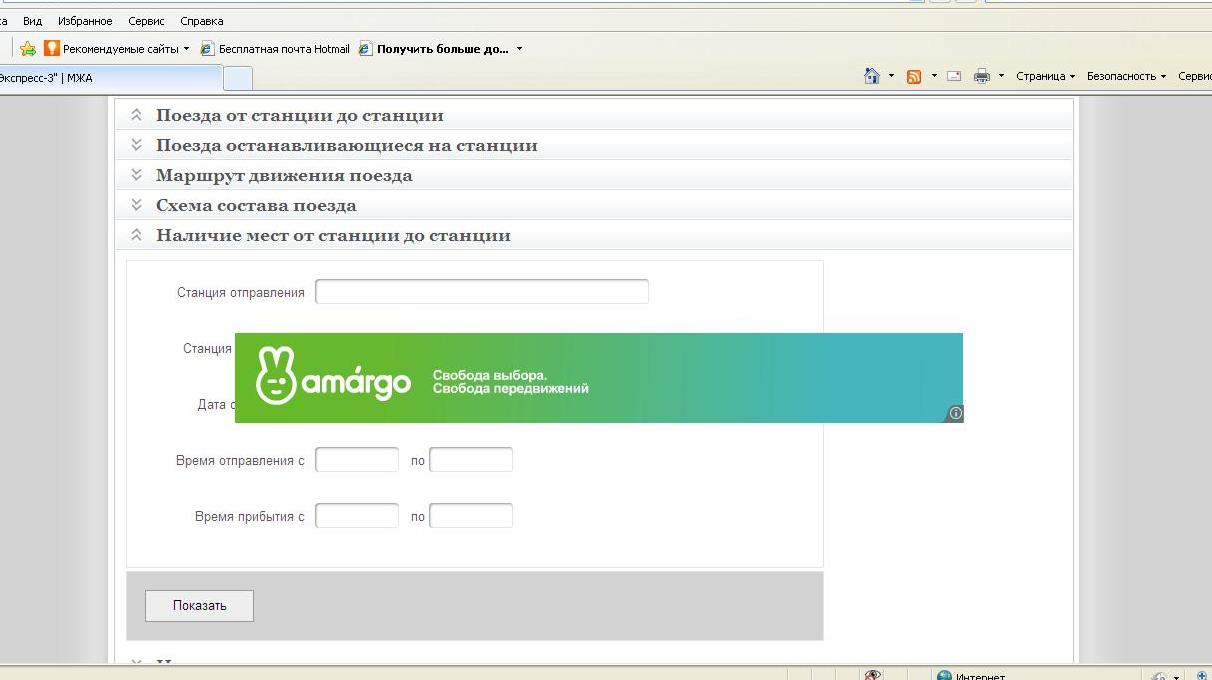Click the Favorites star icon

[28, 49]
